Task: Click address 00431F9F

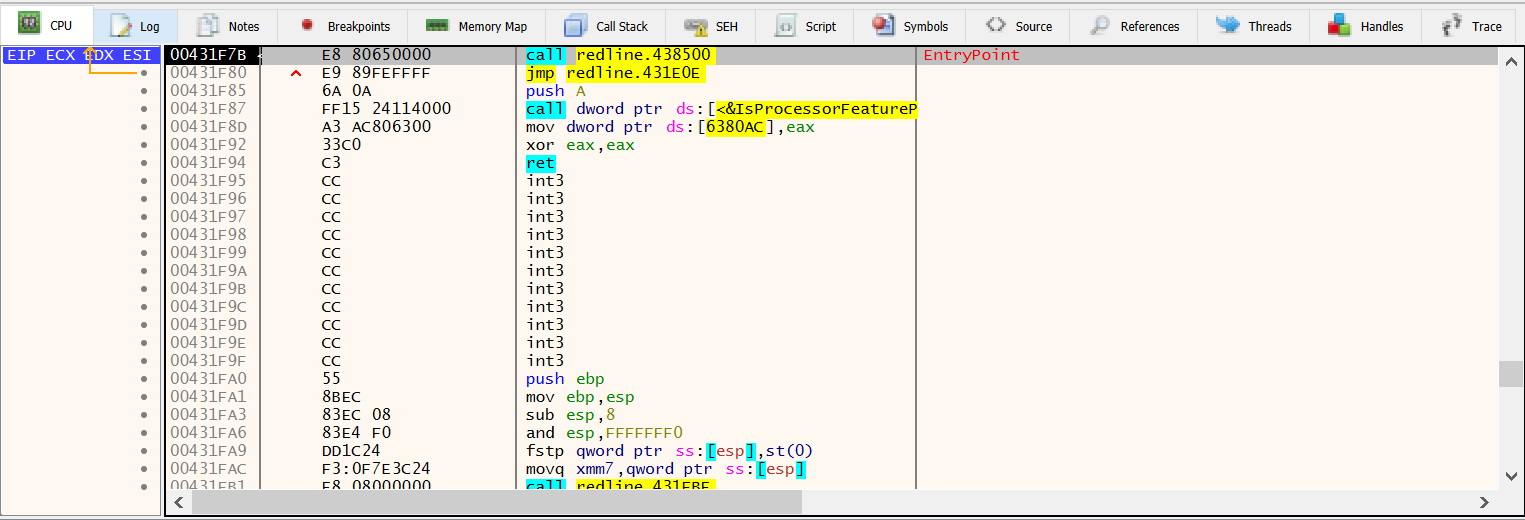Action: coord(208,361)
